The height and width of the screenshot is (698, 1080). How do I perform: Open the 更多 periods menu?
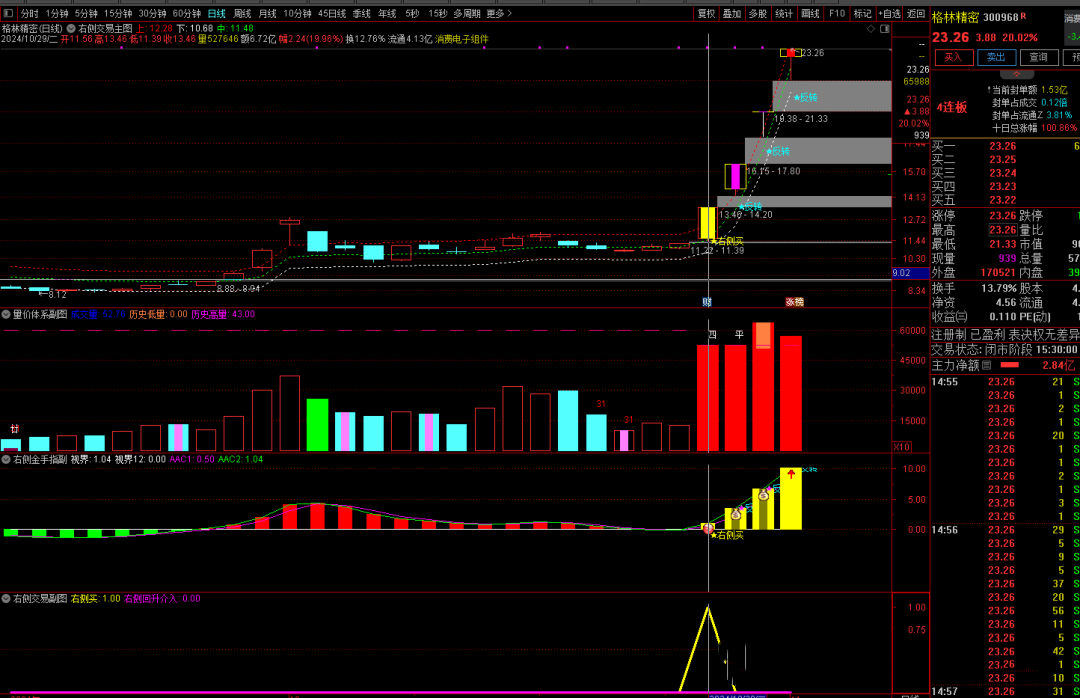point(499,14)
